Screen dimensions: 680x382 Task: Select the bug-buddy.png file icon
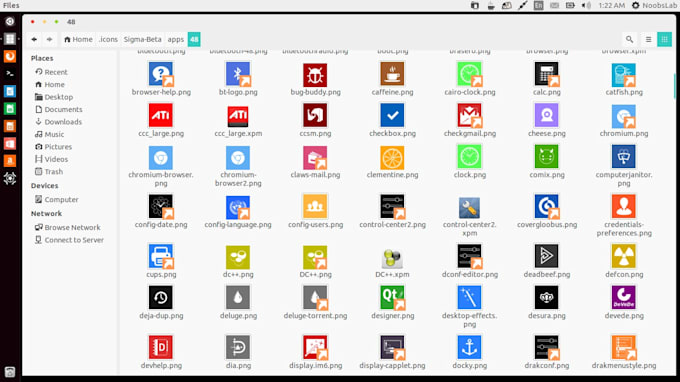[x=315, y=74]
